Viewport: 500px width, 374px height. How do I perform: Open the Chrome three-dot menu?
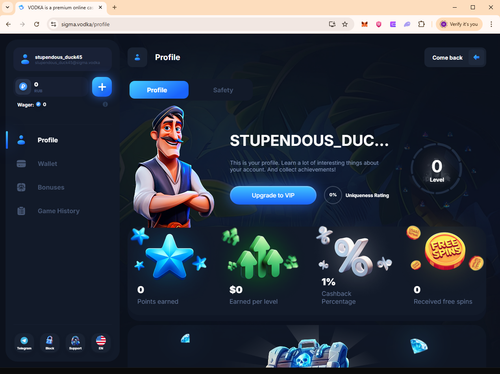pos(491,24)
